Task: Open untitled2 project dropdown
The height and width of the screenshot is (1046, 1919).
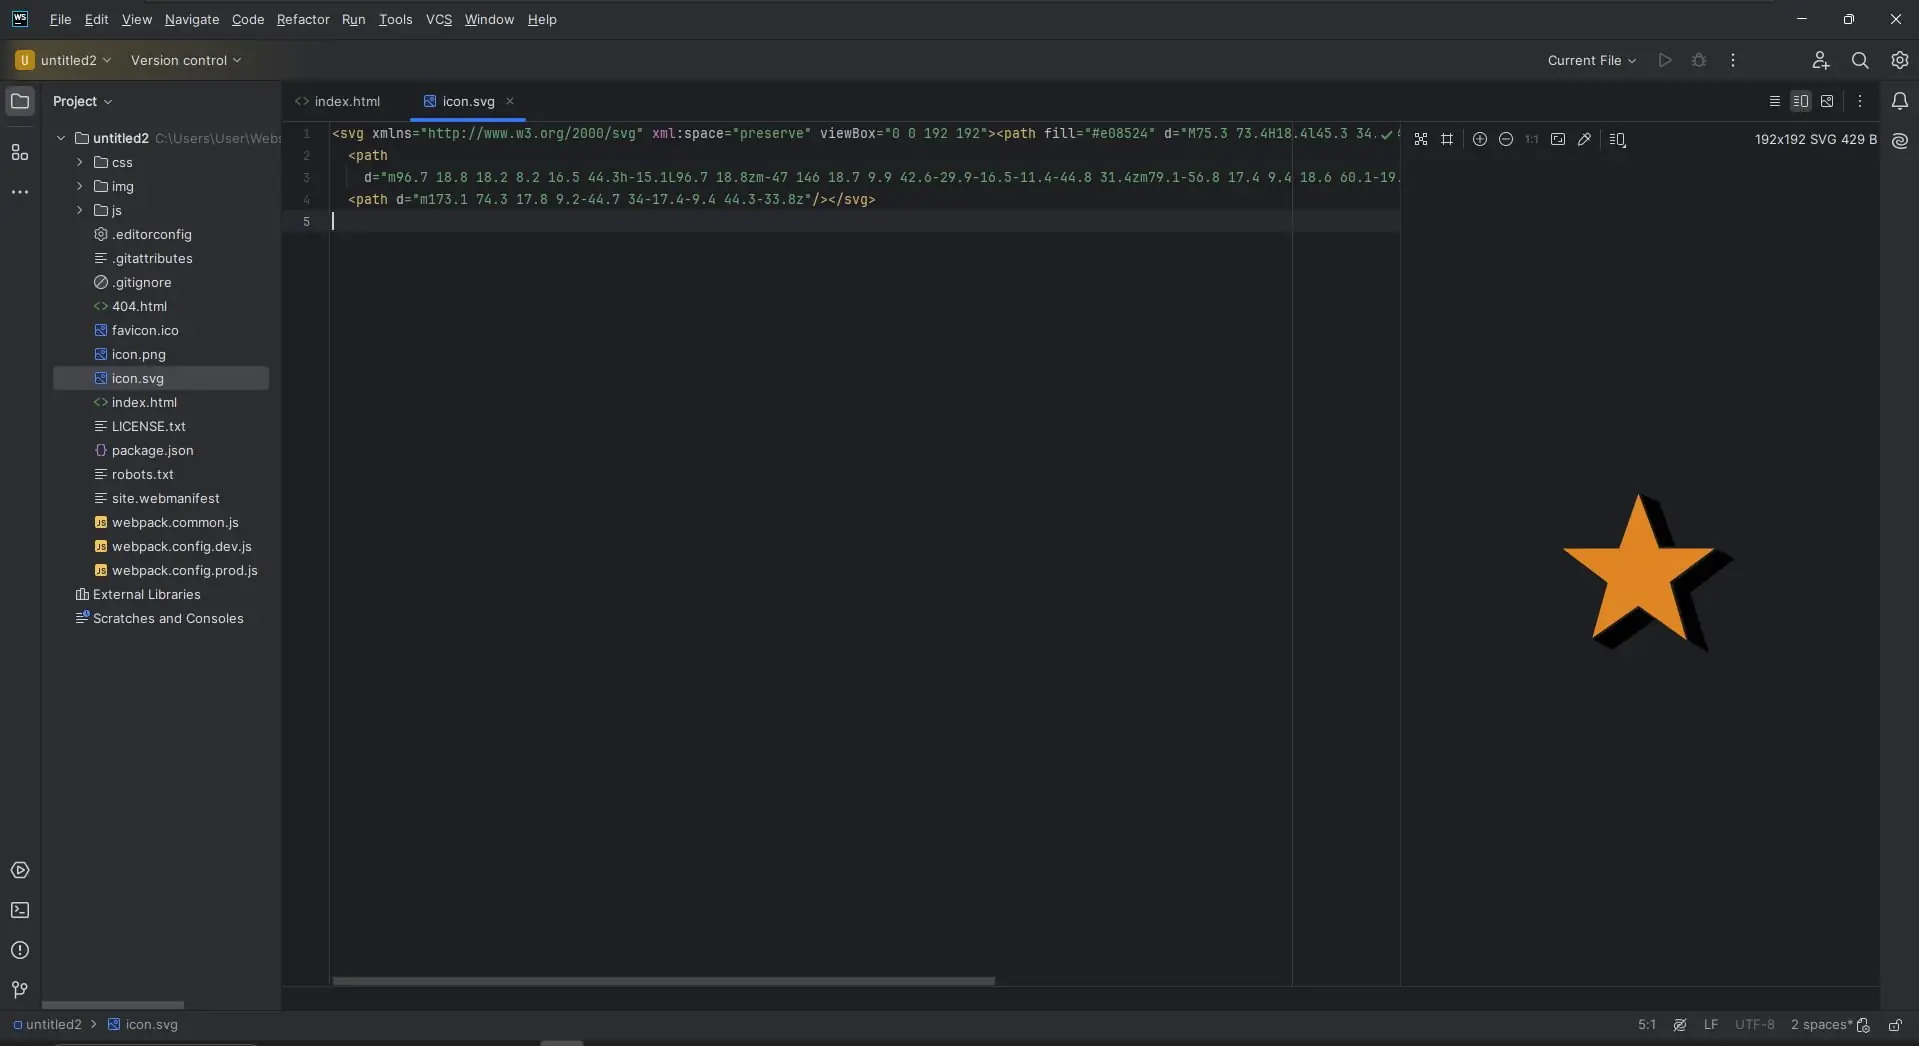Action: tap(64, 60)
